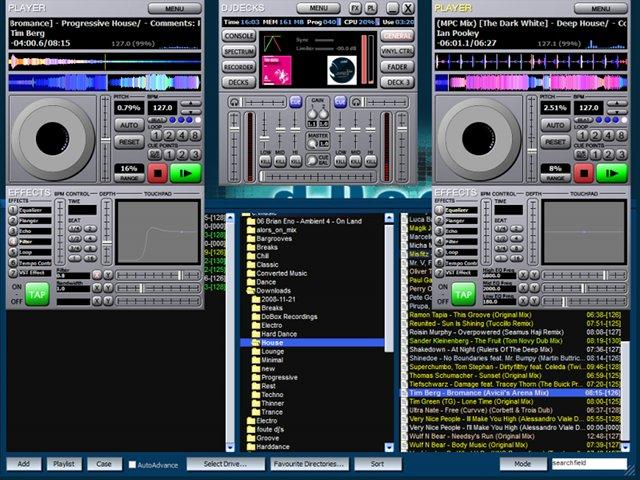Switch to the SPECTRUM view
Screen dimensions: 640x480
pos(239,51)
